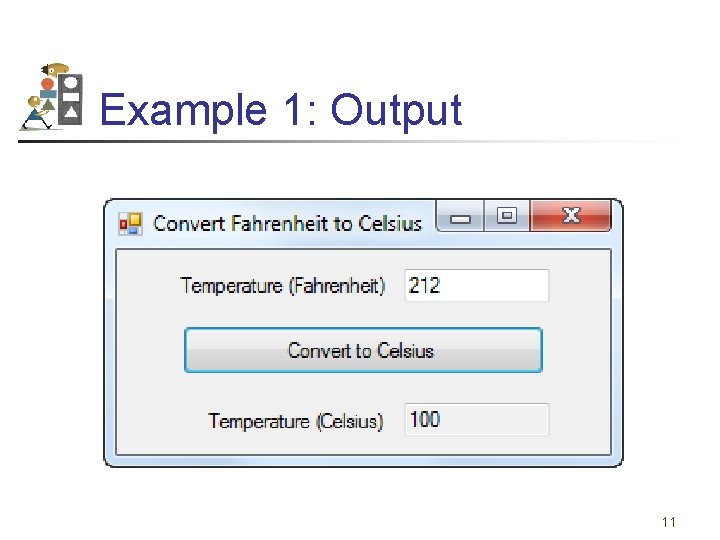Click the Temperature (Fahrenheit) label
The height and width of the screenshot is (540, 720).
[282, 286]
